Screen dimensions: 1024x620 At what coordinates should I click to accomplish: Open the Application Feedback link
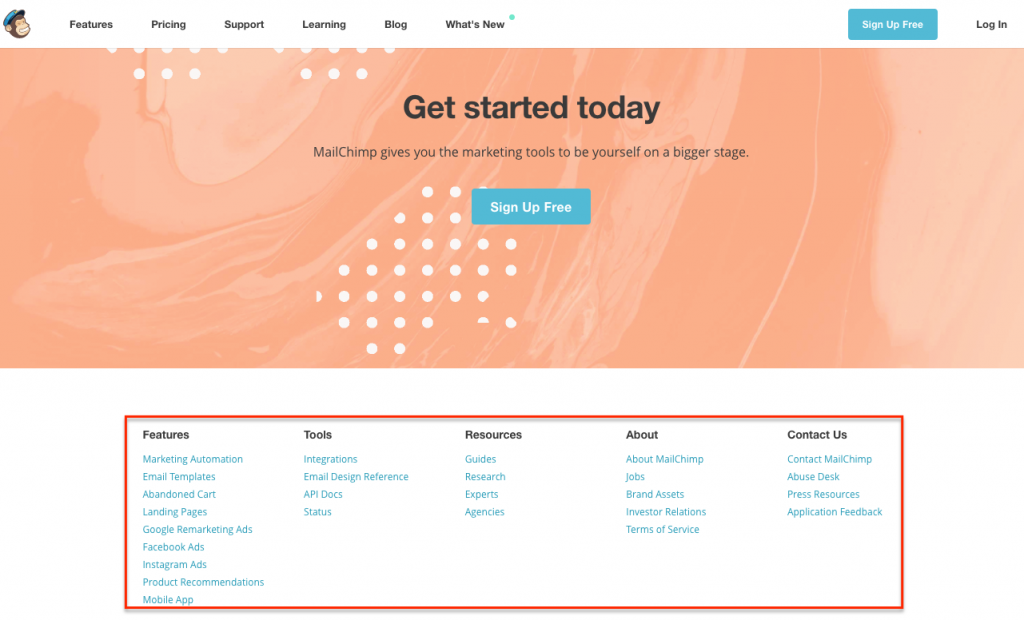click(x=835, y=512)
